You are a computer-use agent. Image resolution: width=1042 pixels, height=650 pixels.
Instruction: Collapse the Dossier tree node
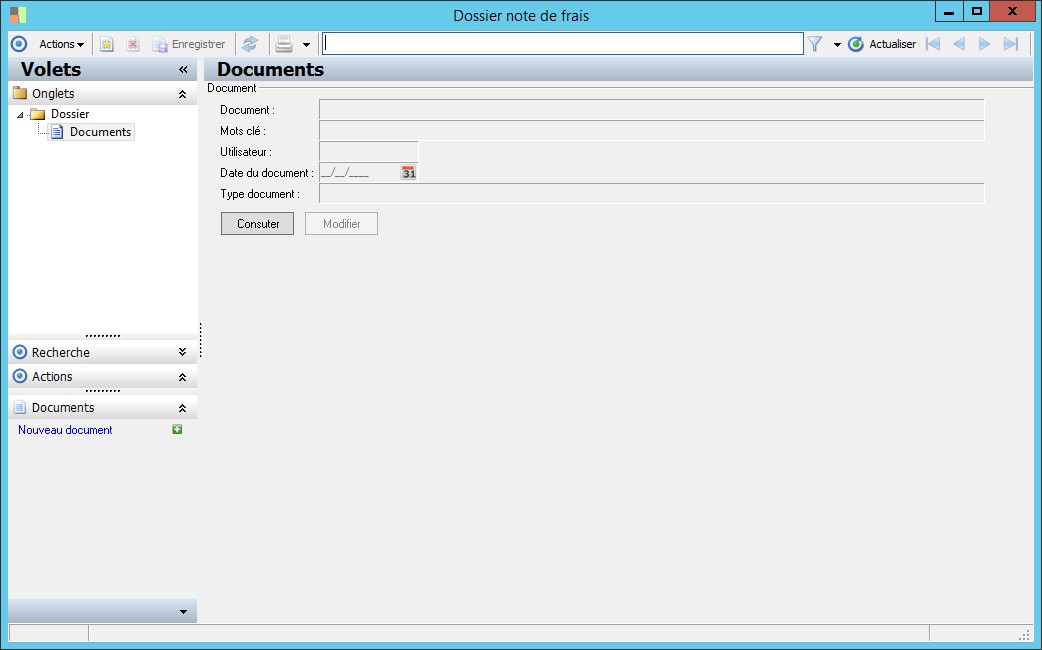point(20,115)
